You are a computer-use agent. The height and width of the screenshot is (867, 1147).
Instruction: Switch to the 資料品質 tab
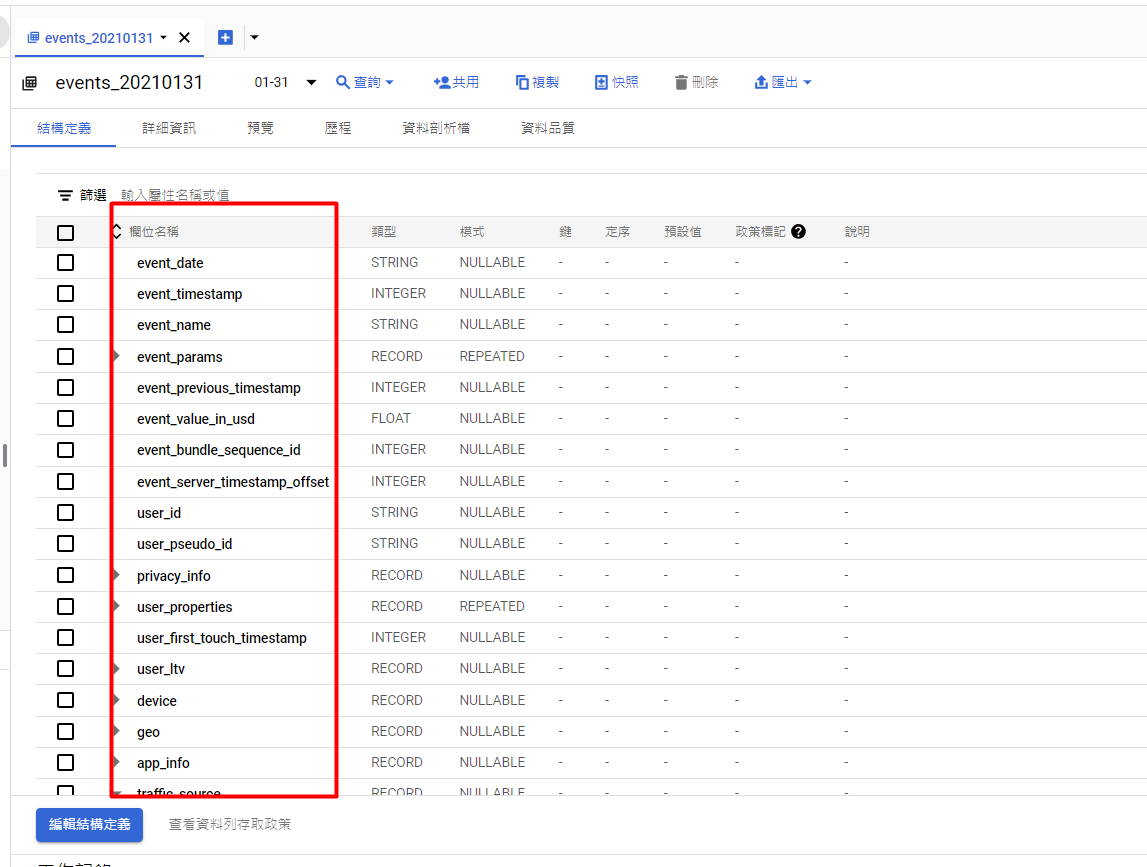tap(547, 128)
